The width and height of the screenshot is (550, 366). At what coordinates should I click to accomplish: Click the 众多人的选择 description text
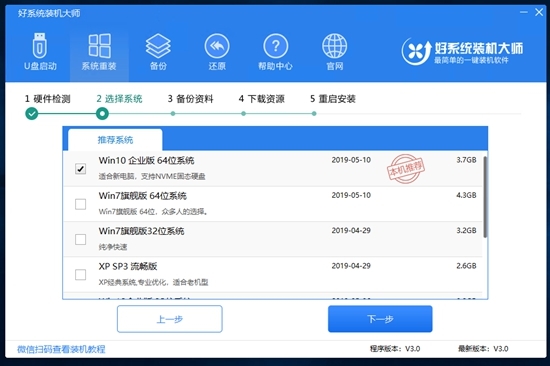pyautogui.click(x=153, y=212)
